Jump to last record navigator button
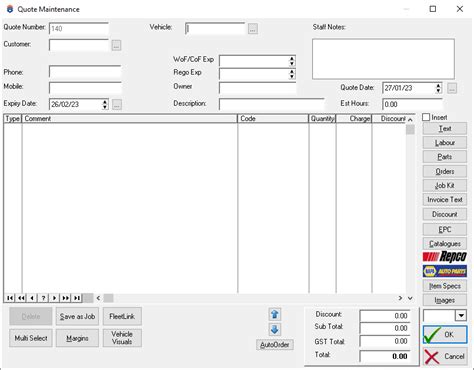 point(77,298)
